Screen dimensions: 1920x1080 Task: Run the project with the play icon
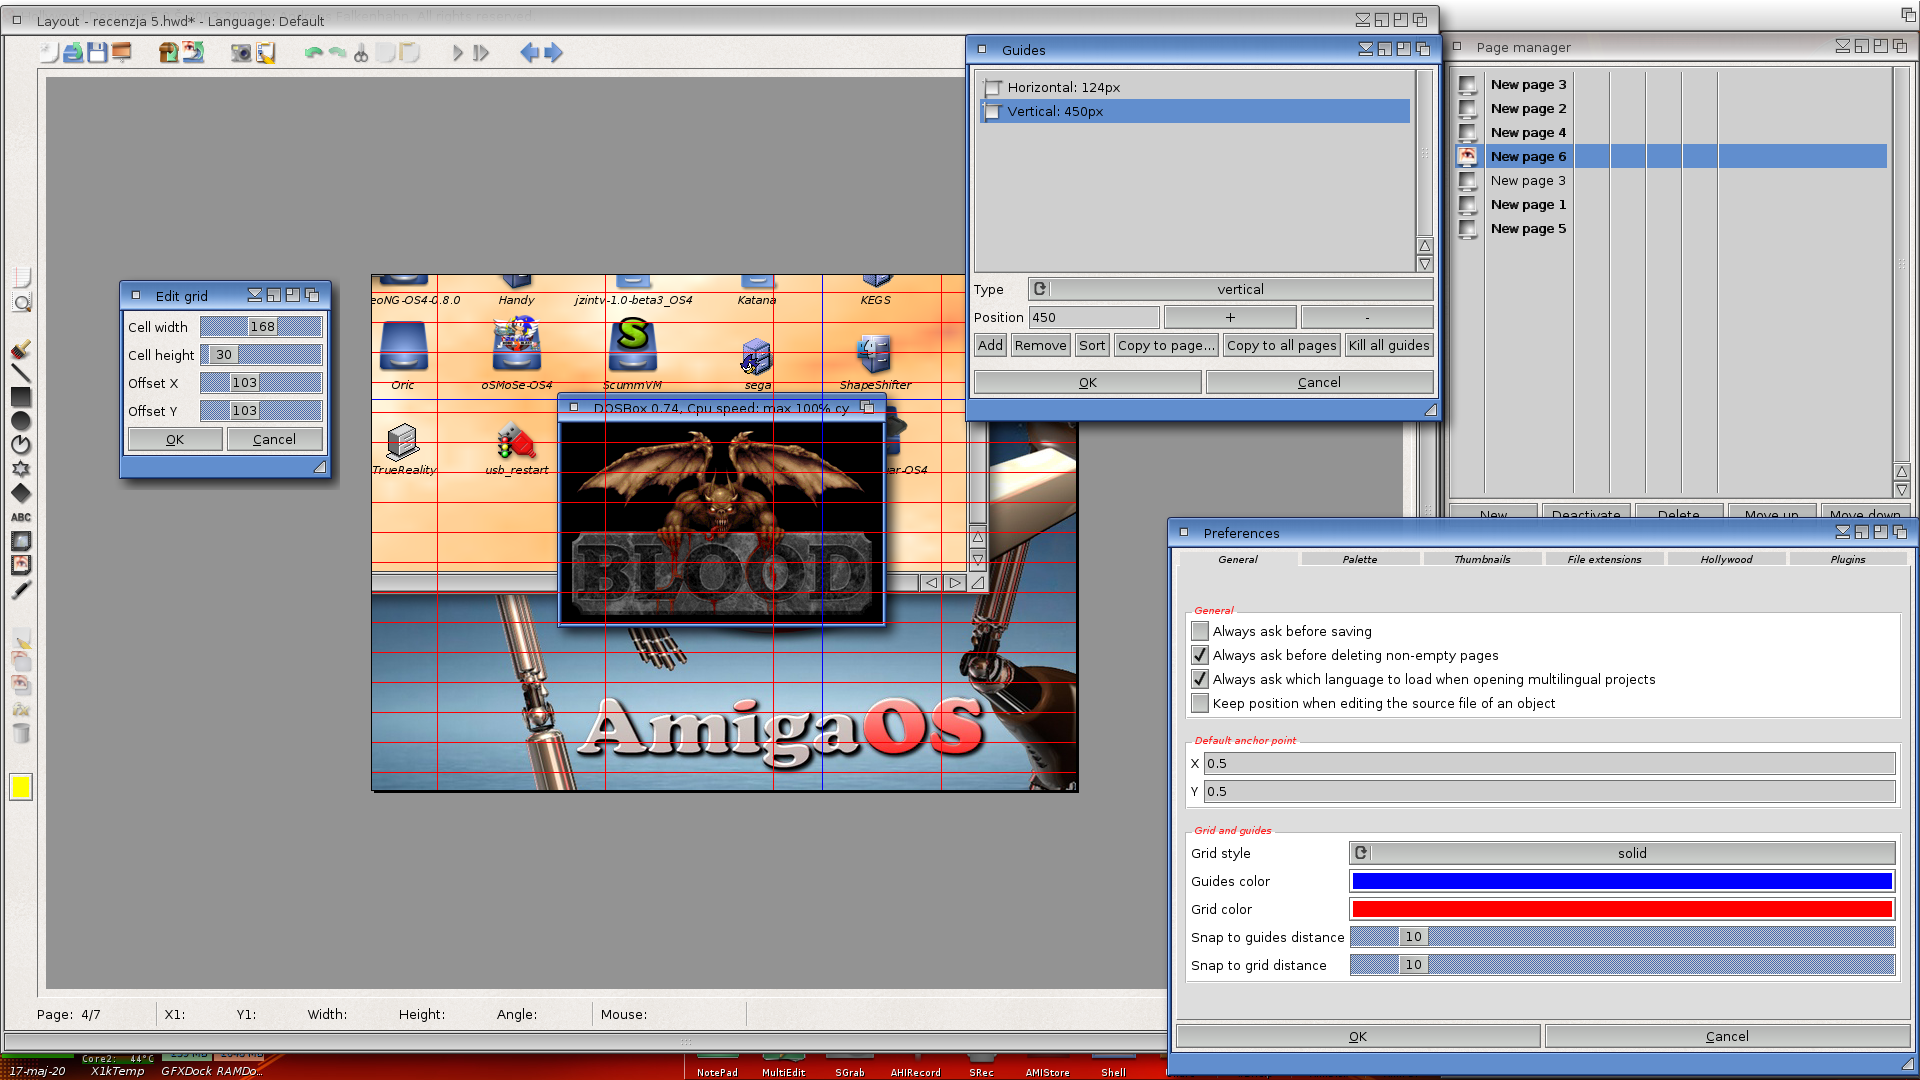(x=457, y=52)
